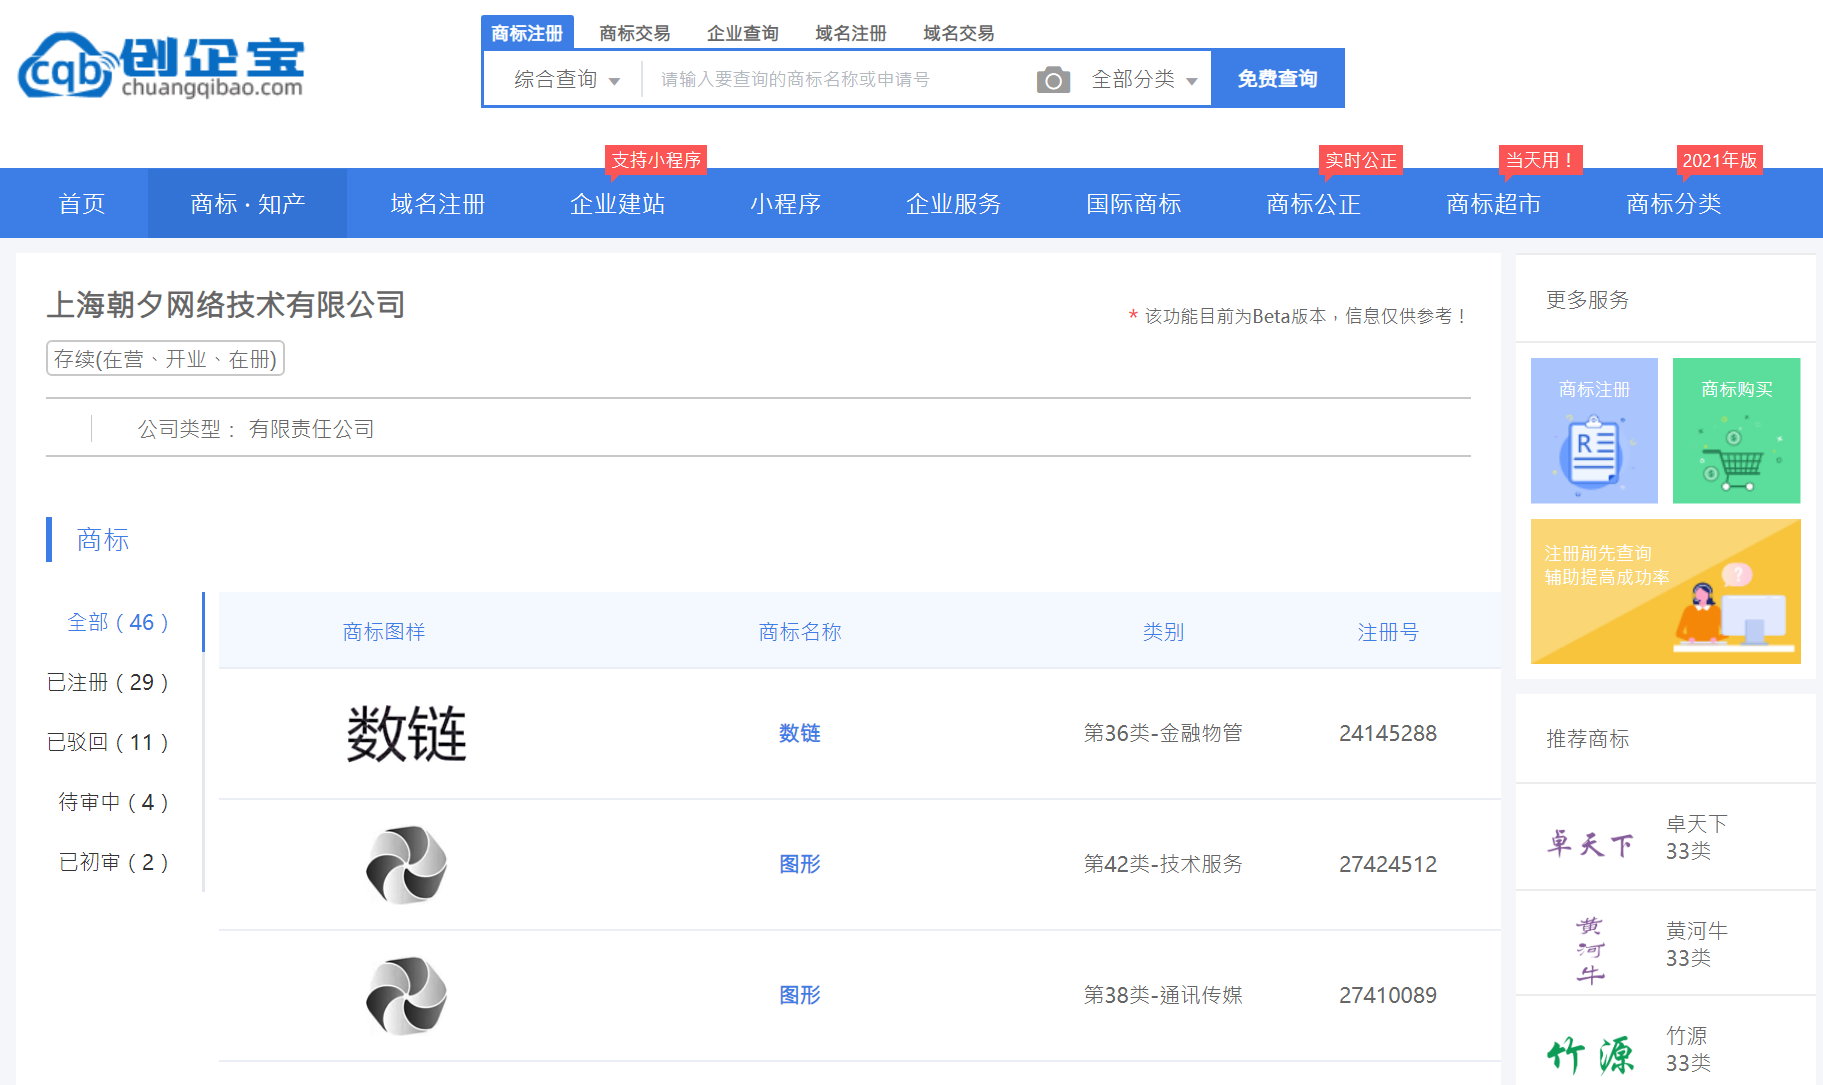This screenshot has width=1823, height=1085.
Task: Open the 黄河牛 recommended trademark logo
Action: coord(1590,950)
